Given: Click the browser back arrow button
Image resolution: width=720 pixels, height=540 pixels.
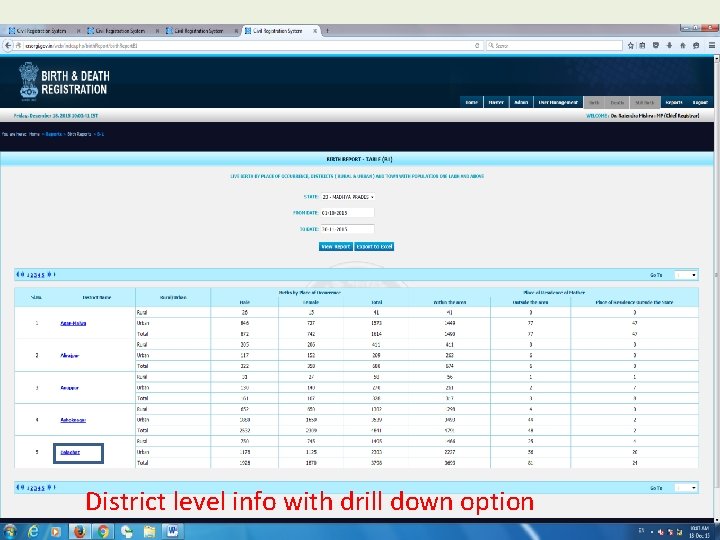Looking at the screenshot, I should [8, 45].
